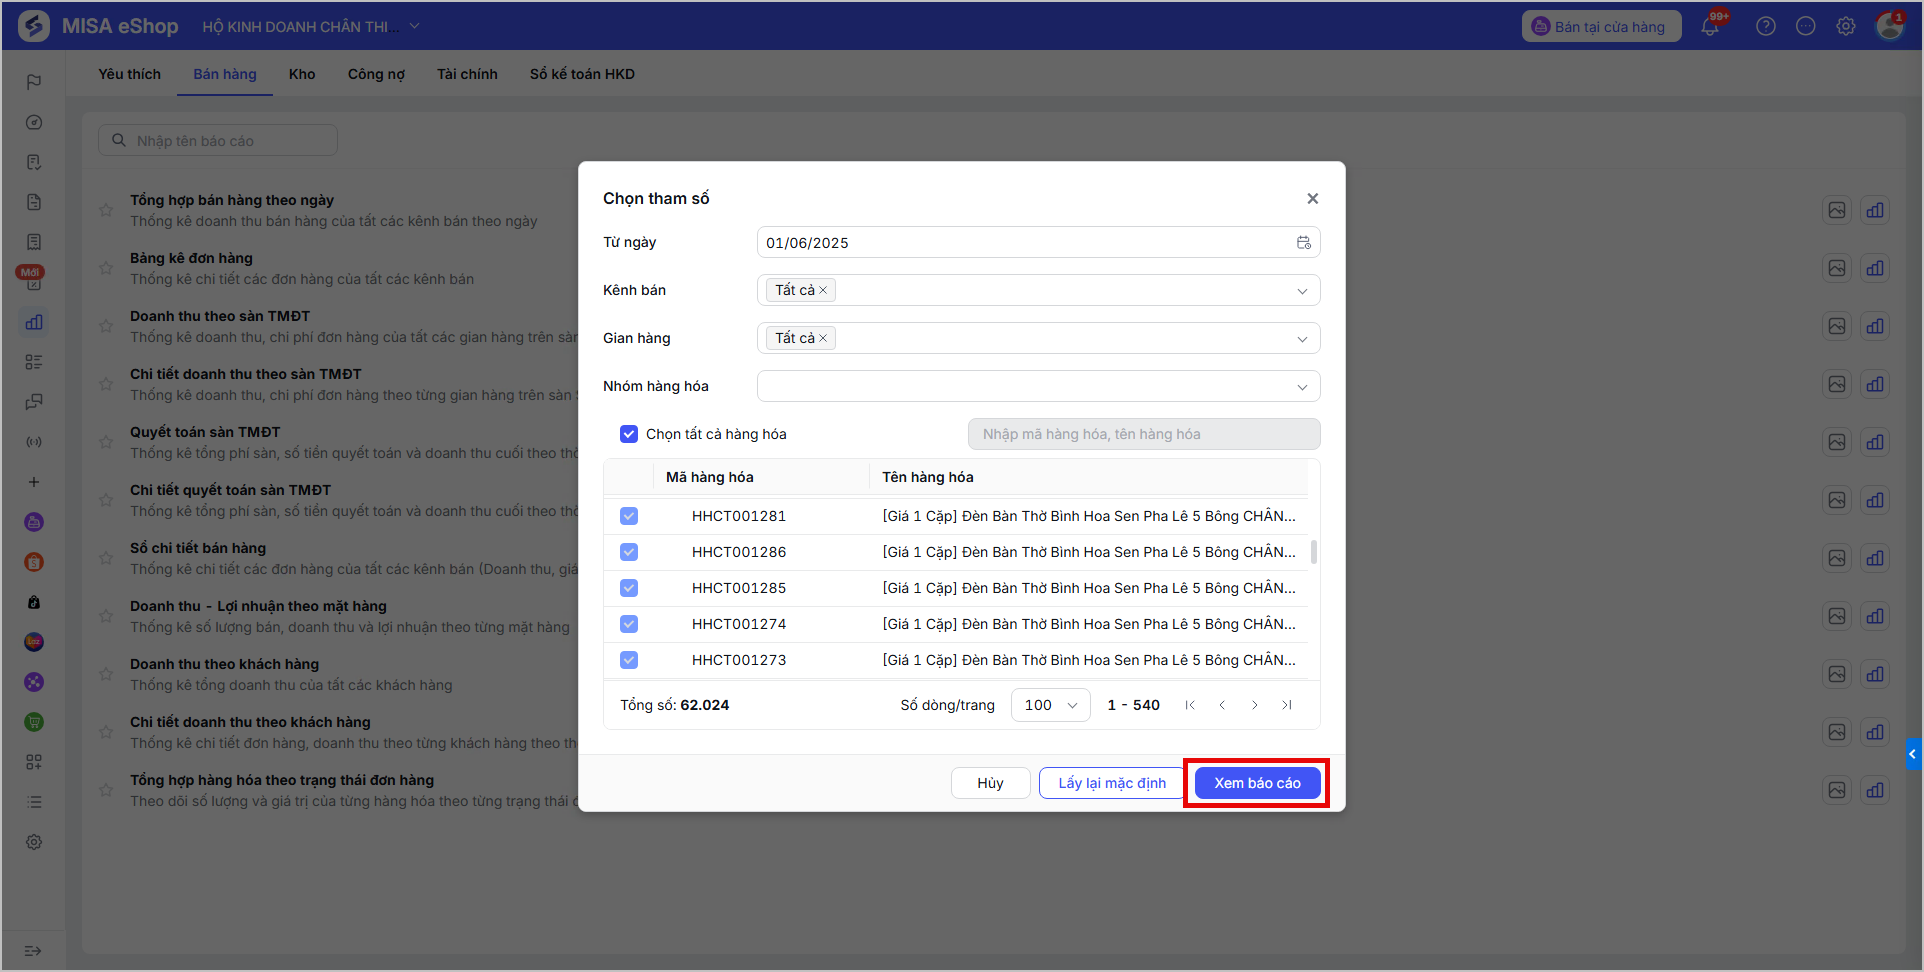
Task: Change Số dòng/trang value of 100
Action: [1050, 705]
